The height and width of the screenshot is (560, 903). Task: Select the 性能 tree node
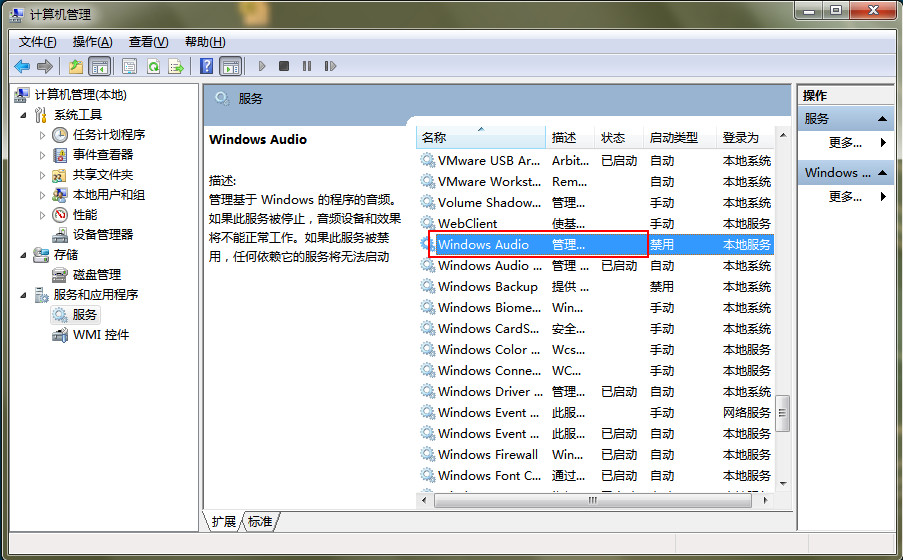pyautogui.click(x=85, y=215)
